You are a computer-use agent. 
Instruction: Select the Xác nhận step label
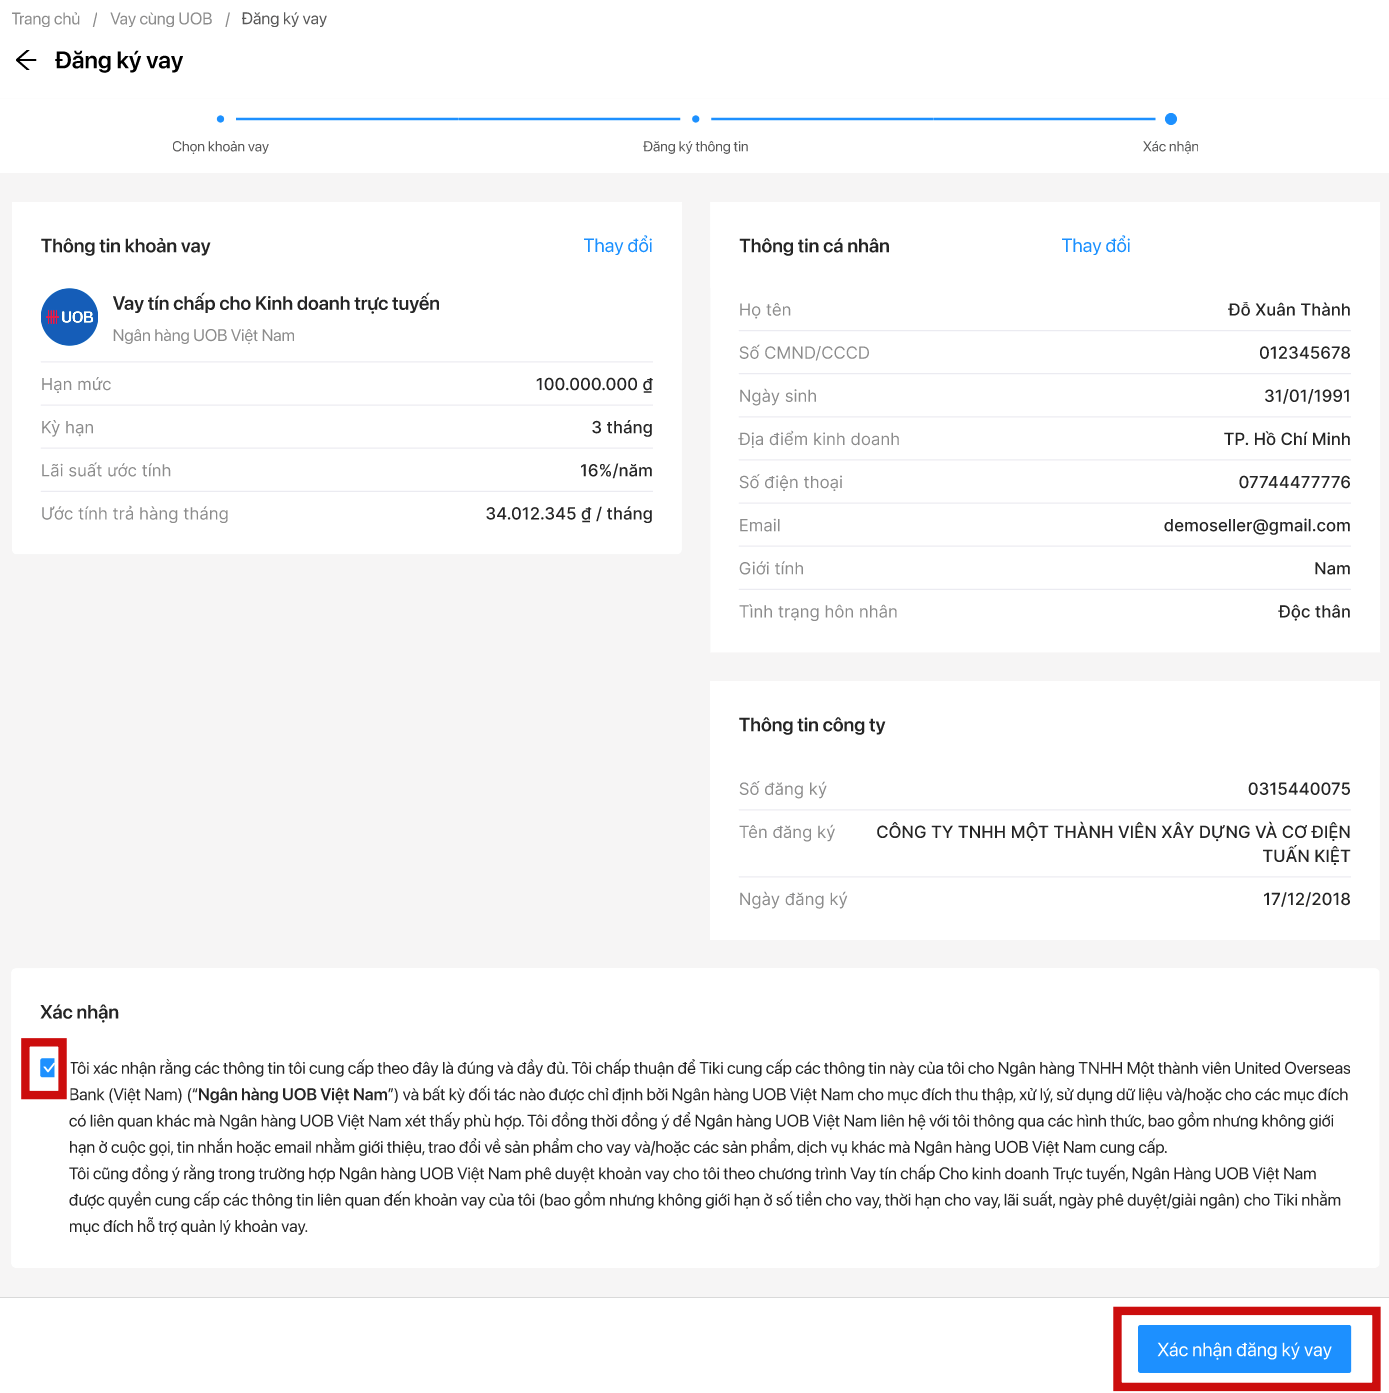click(x=1170, y=147)
